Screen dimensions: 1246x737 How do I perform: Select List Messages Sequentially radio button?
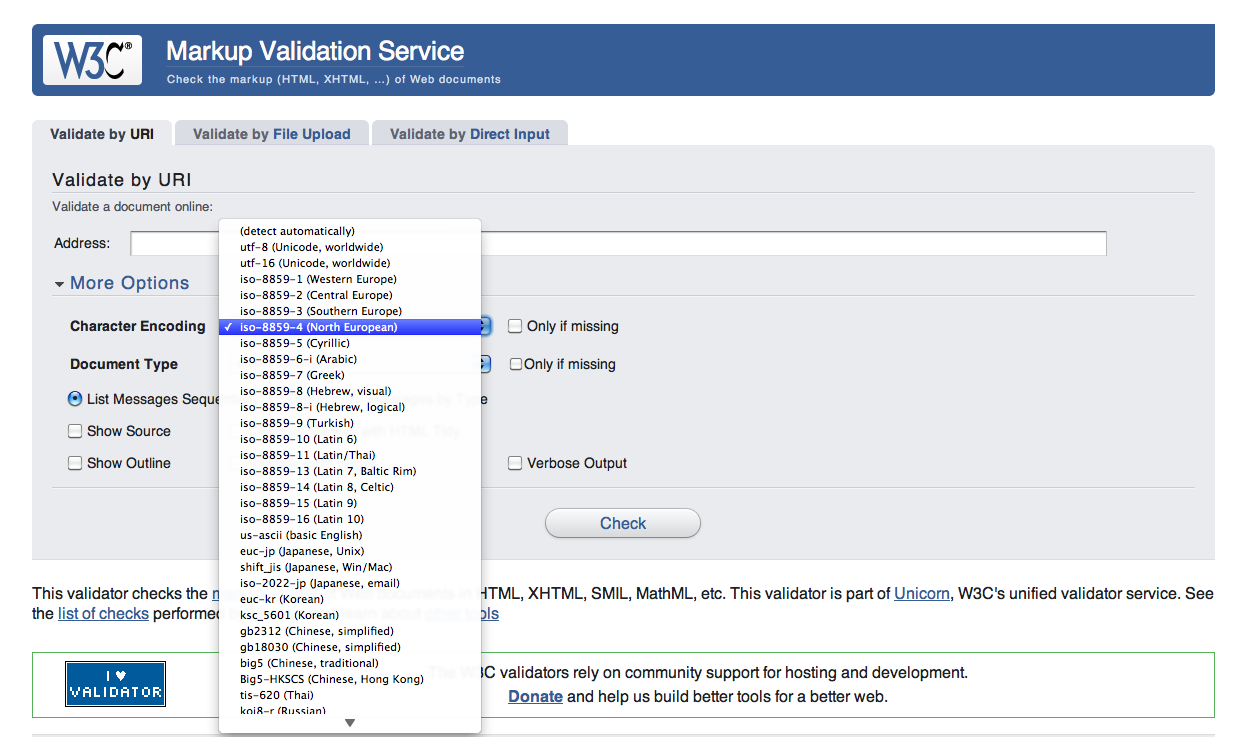tap(75, 399)
